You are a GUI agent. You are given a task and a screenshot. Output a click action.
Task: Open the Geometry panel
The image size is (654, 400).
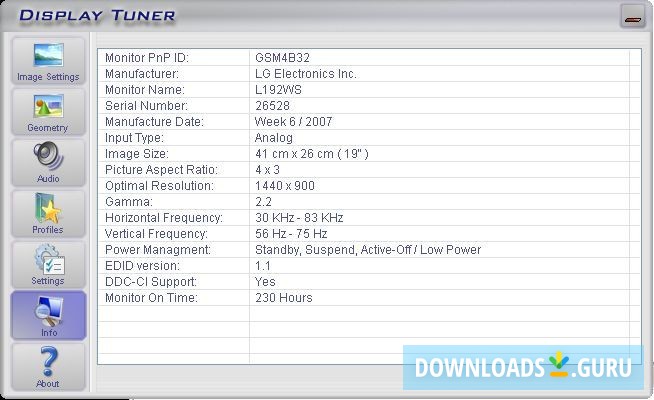(48, 112)
